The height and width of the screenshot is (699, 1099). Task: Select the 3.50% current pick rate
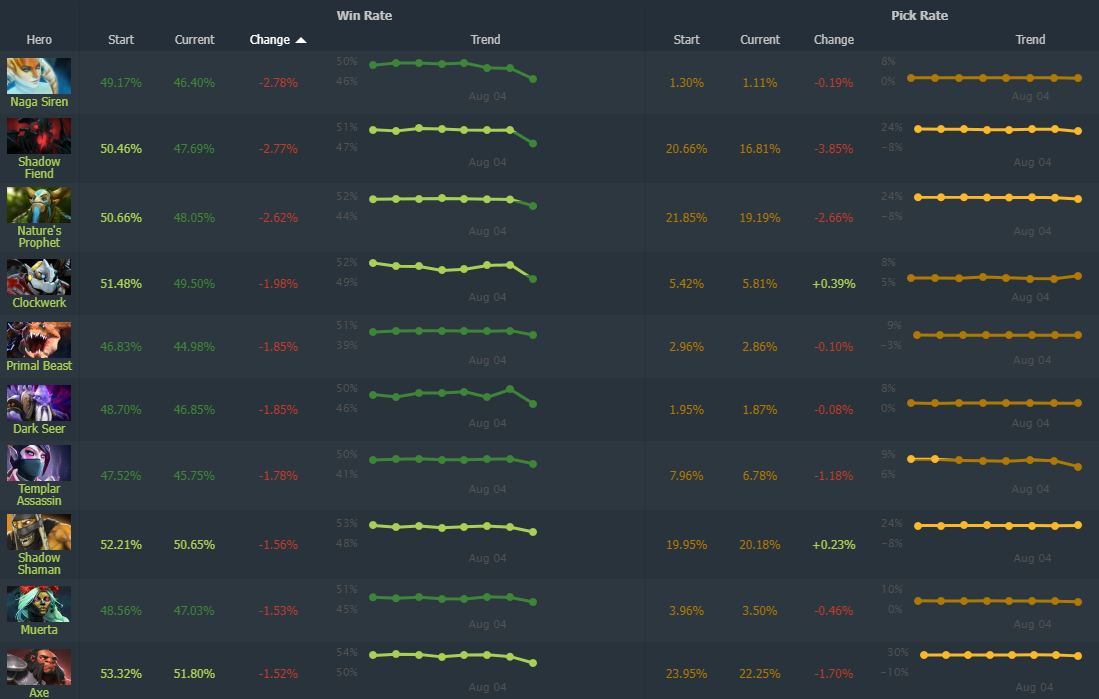pyautogui.click(x=760, y=611)
